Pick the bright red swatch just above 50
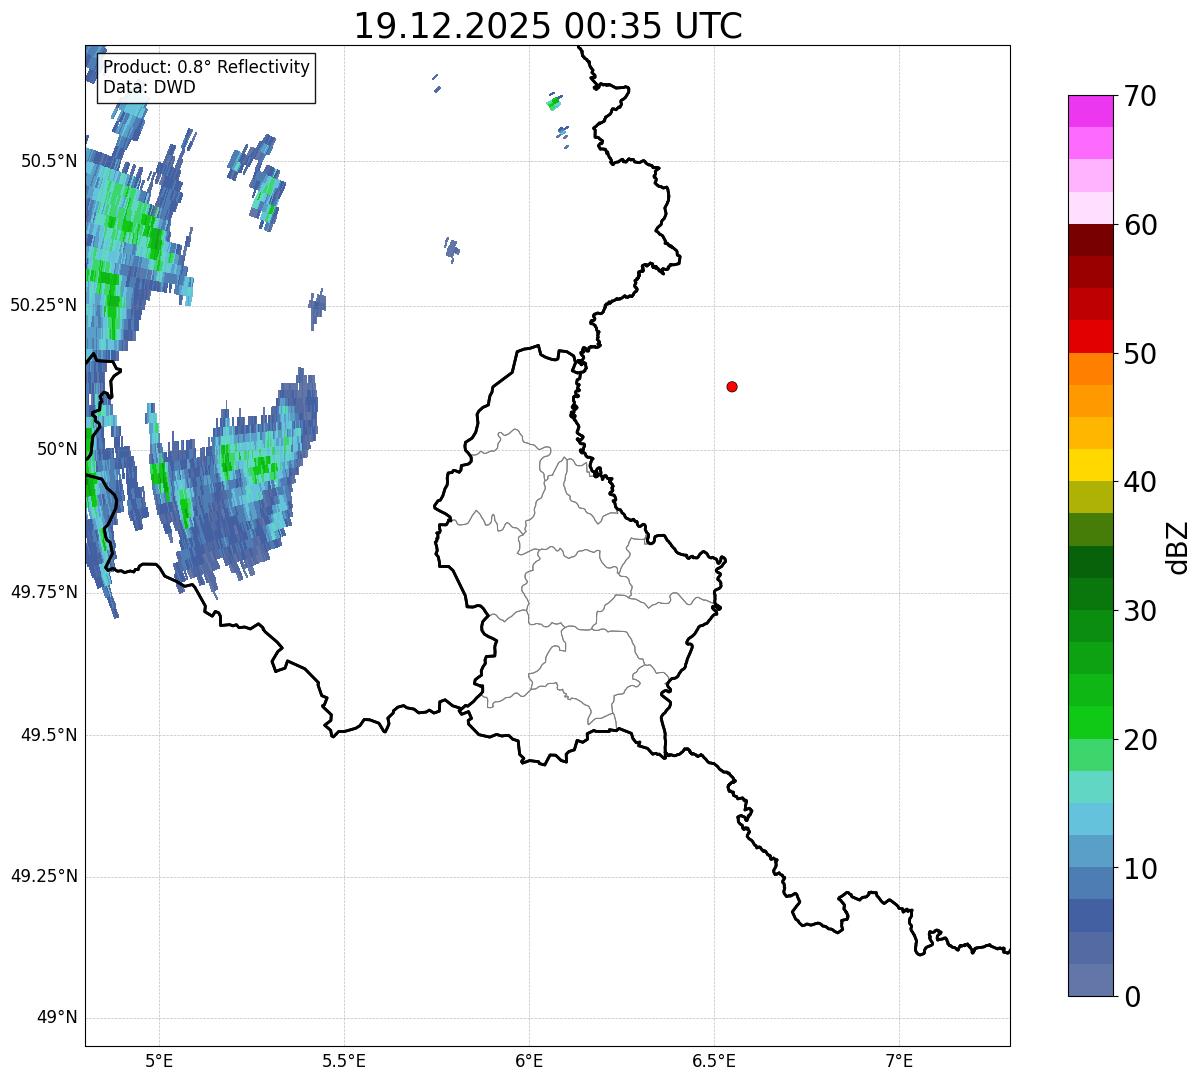The height and width of the screenshot is (1081, 1202). pyautogui.click(x=1091, y=337)
